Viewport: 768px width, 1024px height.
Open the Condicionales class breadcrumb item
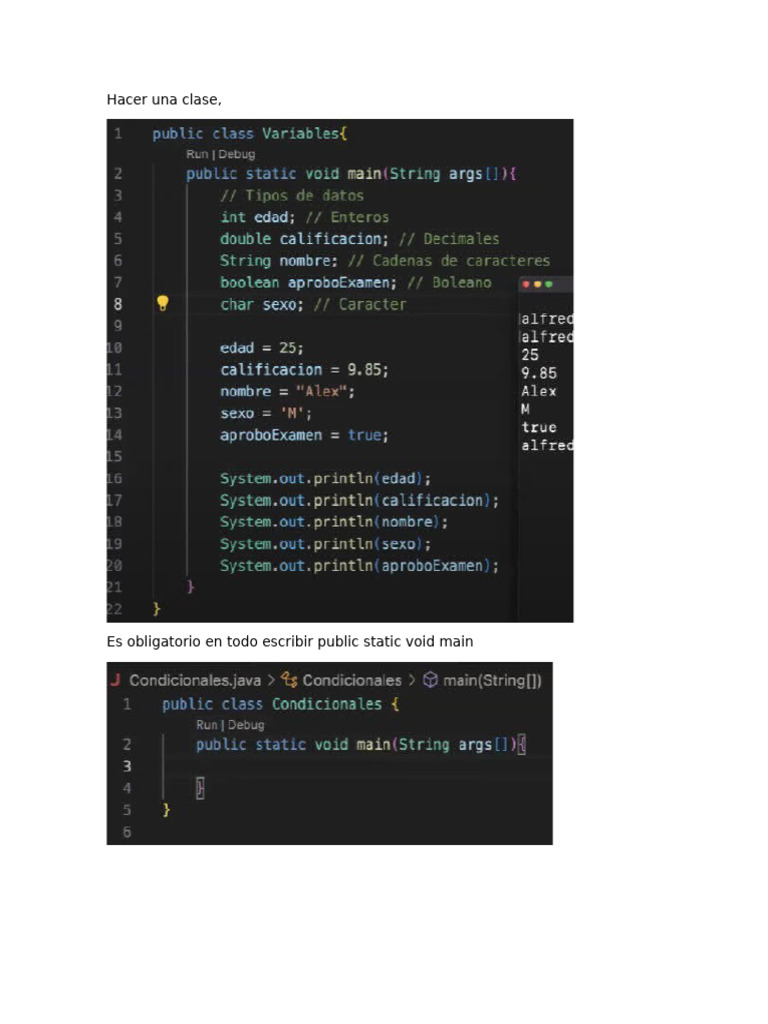pos(352,680)
